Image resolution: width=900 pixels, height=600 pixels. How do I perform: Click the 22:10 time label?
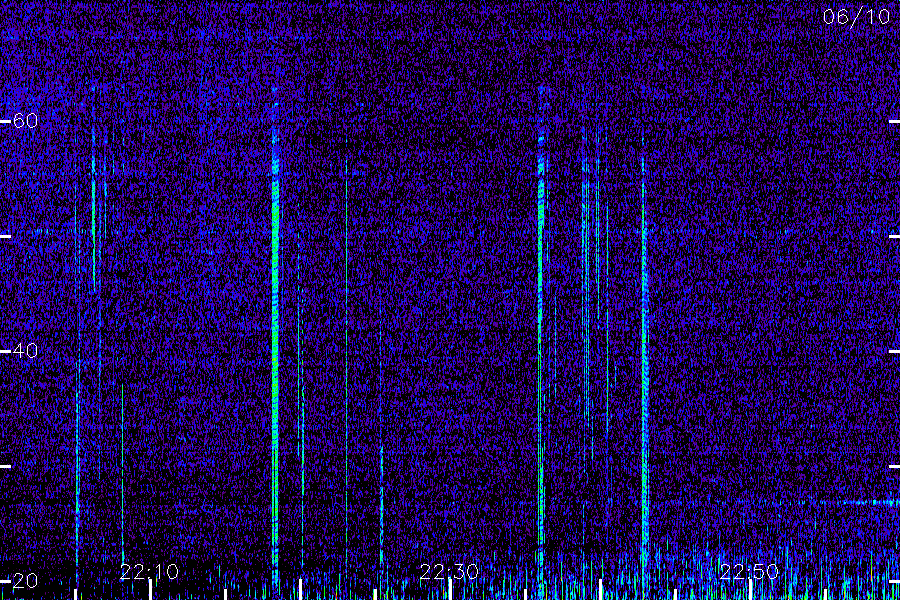[x=149, y=572]
